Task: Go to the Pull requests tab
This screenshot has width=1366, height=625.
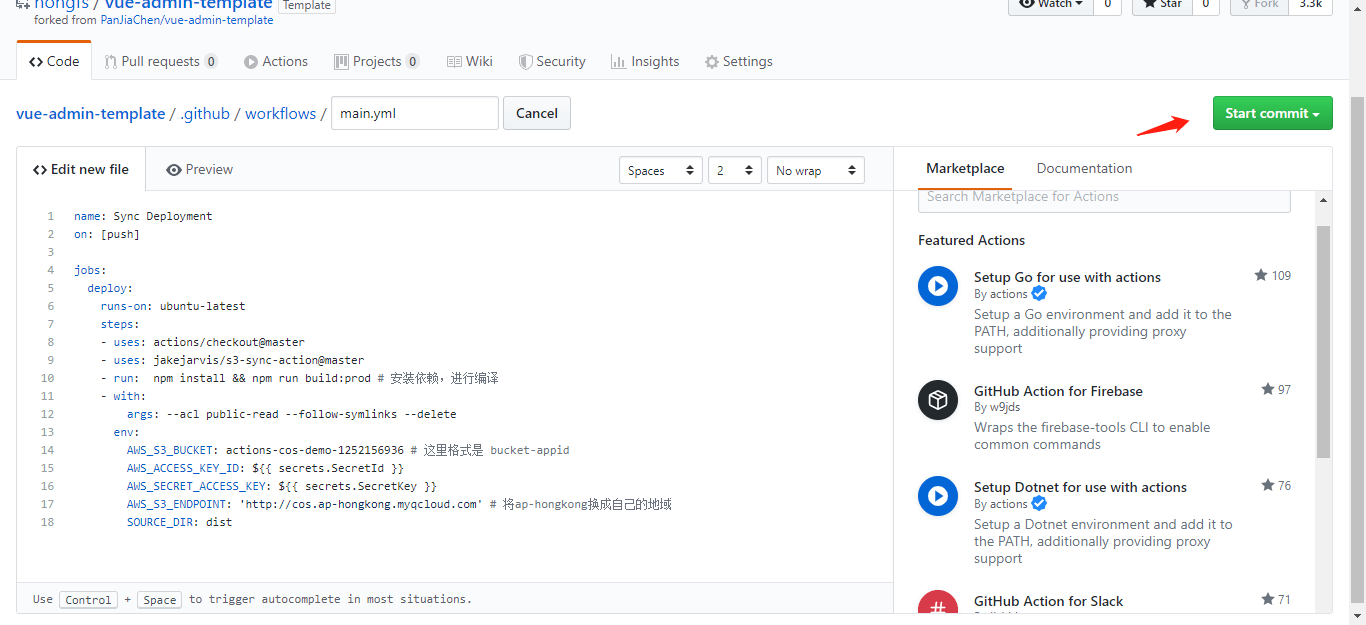Action: tap(161, 61)
